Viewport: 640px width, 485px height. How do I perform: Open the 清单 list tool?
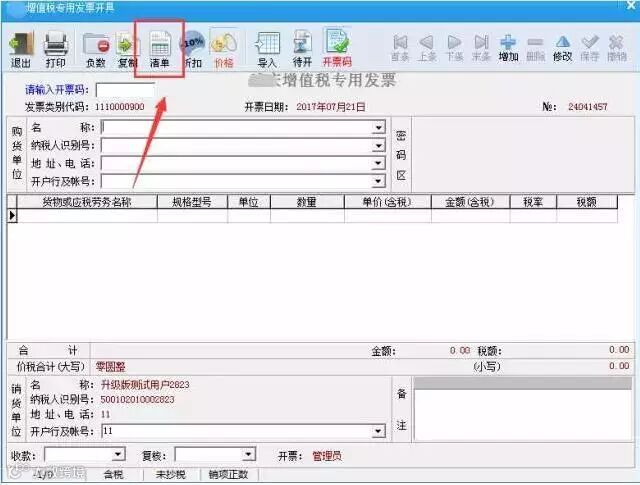pos(160,49)
